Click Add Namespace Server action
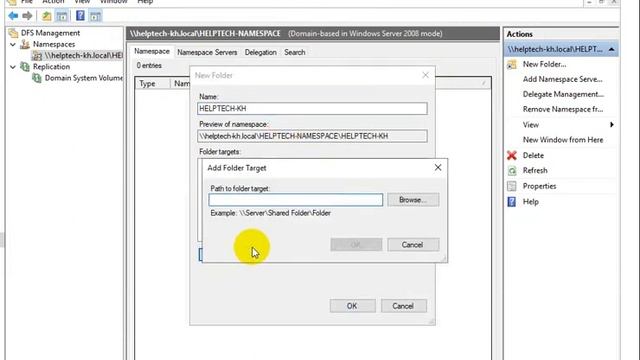This screenshot has width=640, height=360. point(562,79)
